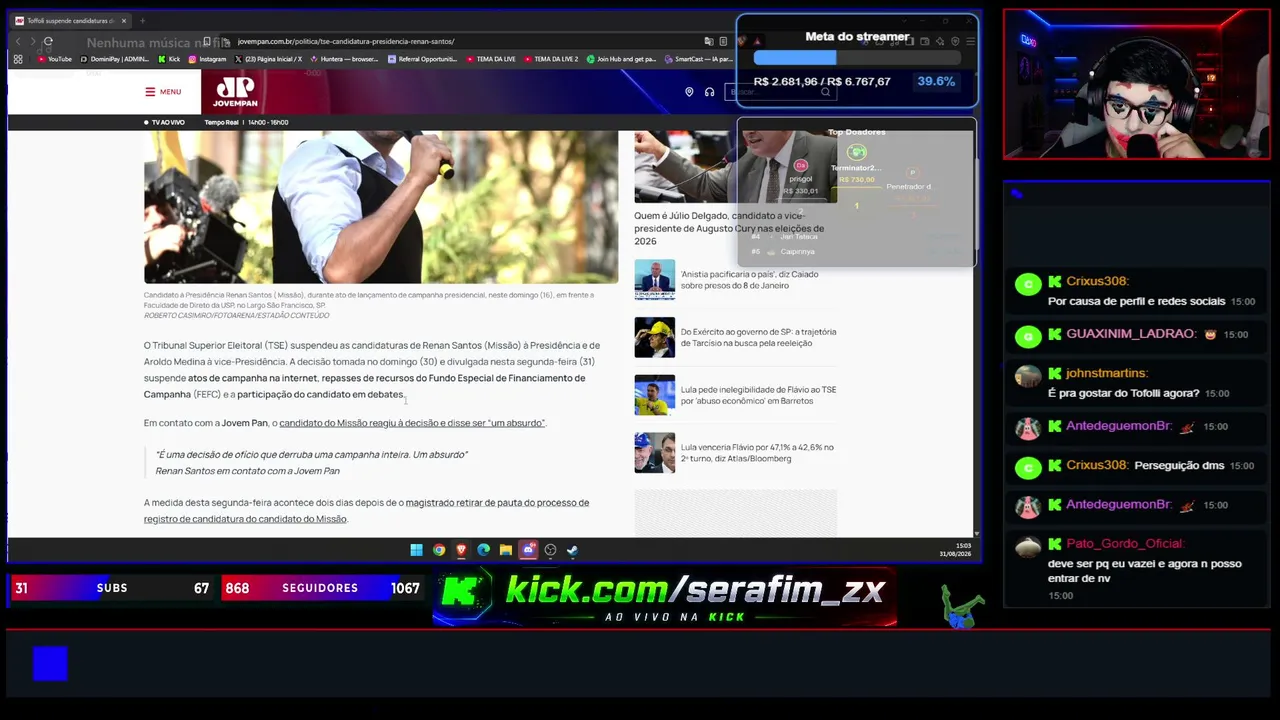Click the Windows Start button on taskbar

coord(416,550)
